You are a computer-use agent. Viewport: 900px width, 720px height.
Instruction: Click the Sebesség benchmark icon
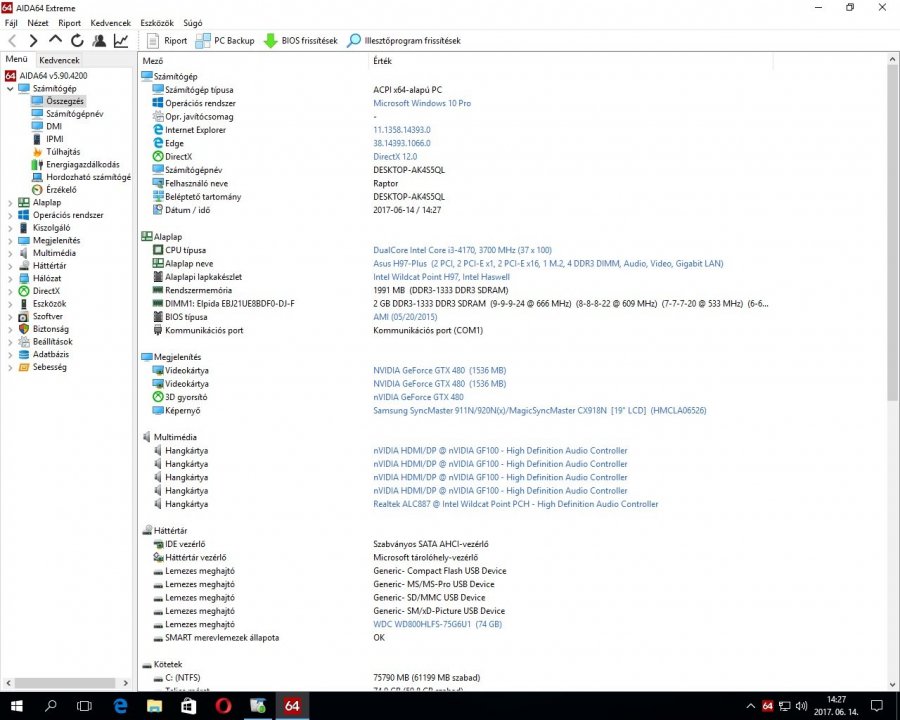pos(24,367)
